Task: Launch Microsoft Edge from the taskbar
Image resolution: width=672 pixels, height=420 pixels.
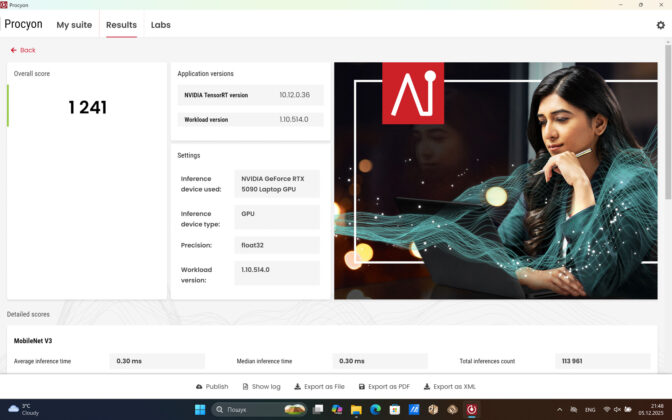Action: pyautogui.click(x=375, y=409)
